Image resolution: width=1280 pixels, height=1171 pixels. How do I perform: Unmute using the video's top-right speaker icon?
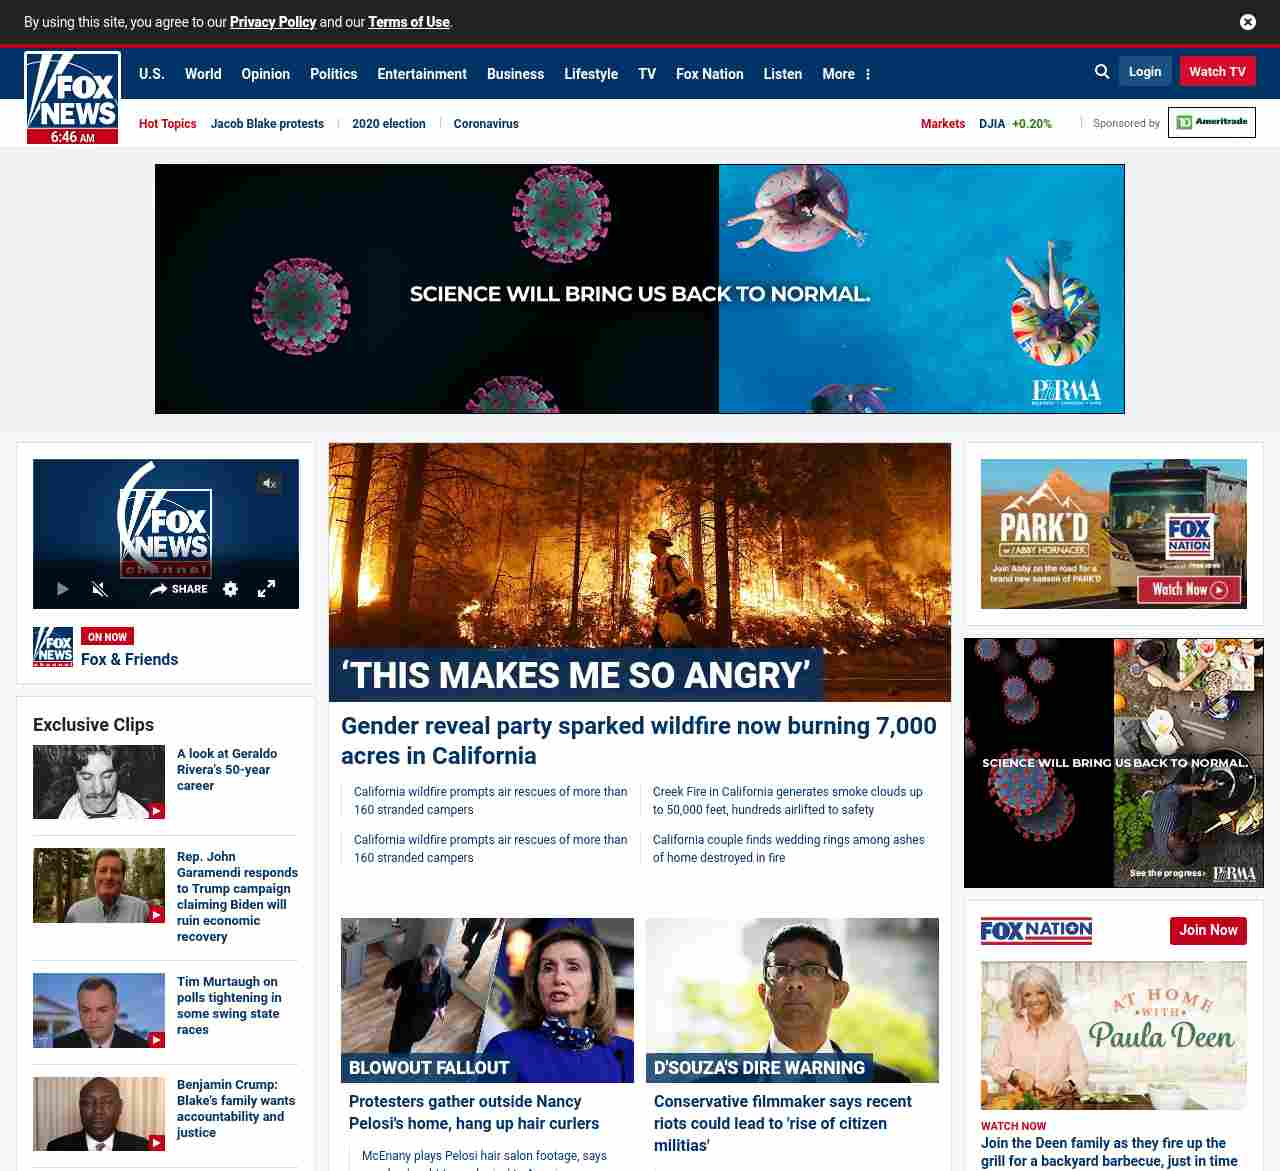(x=269, y=484)
